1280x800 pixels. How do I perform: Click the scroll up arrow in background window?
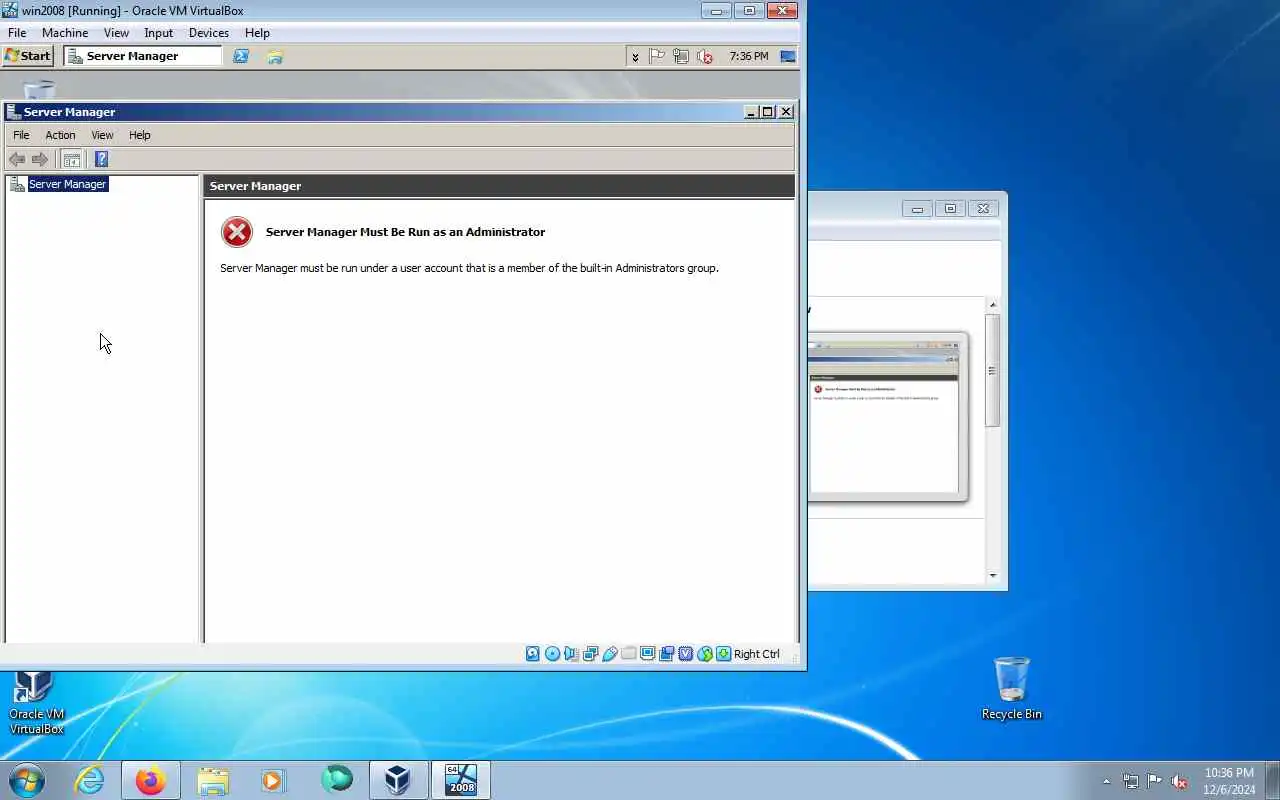(993, 305)
